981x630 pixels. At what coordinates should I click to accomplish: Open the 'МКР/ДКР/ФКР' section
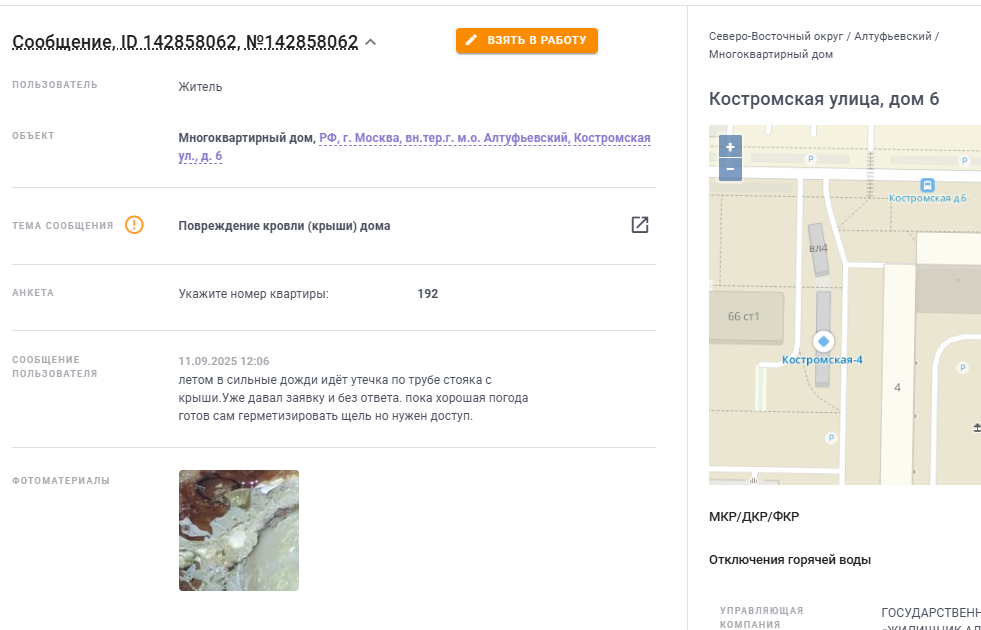click(x=754, y=517)
